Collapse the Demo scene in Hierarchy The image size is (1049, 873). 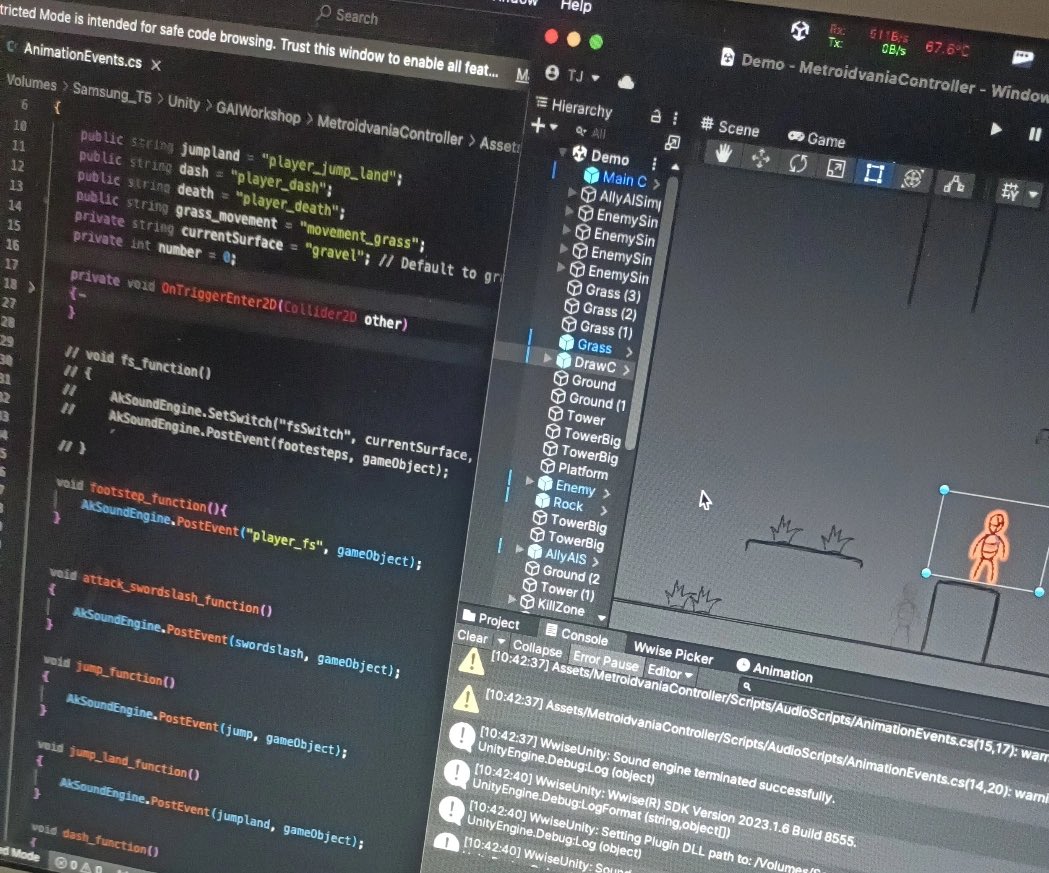[563, 152]
